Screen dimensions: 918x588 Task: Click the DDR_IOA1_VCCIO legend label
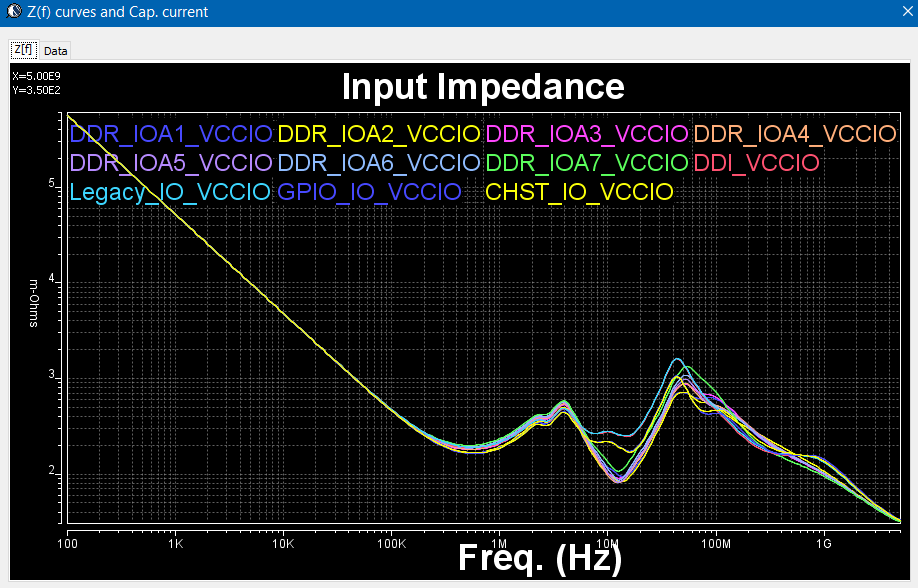[172, 134]
